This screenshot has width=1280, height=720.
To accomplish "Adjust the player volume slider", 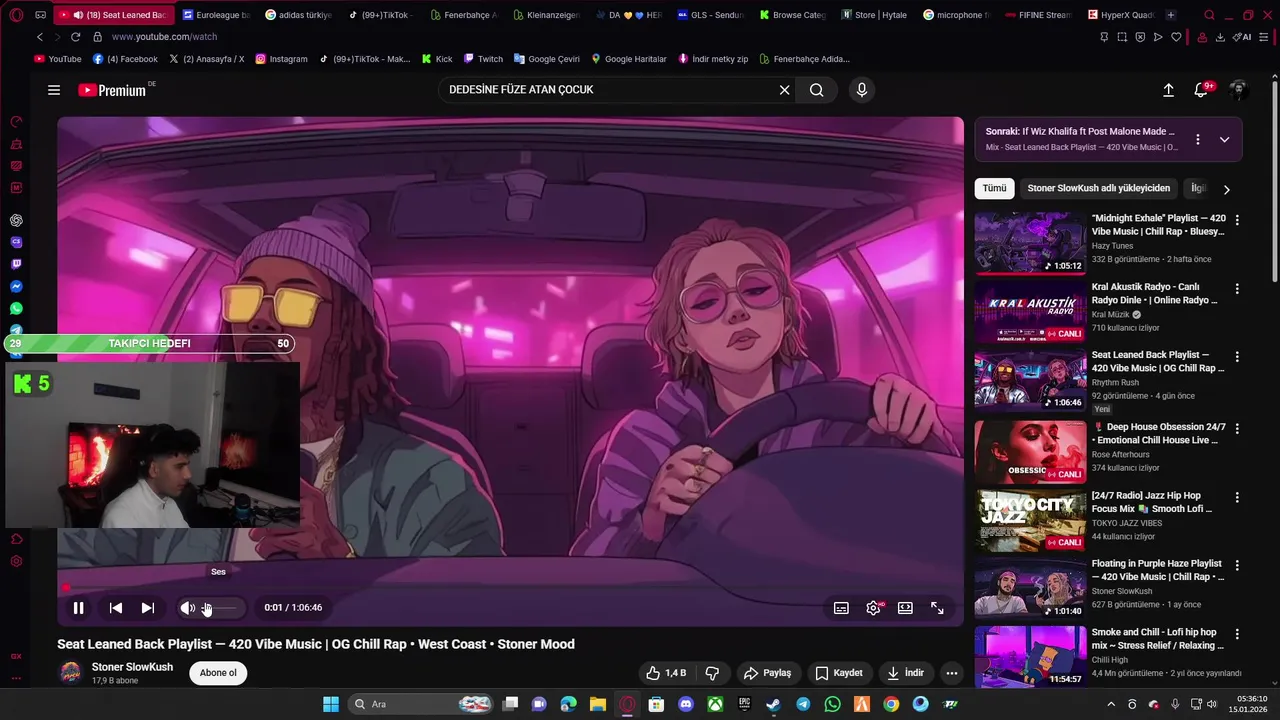I will click(x=221, y=608).
